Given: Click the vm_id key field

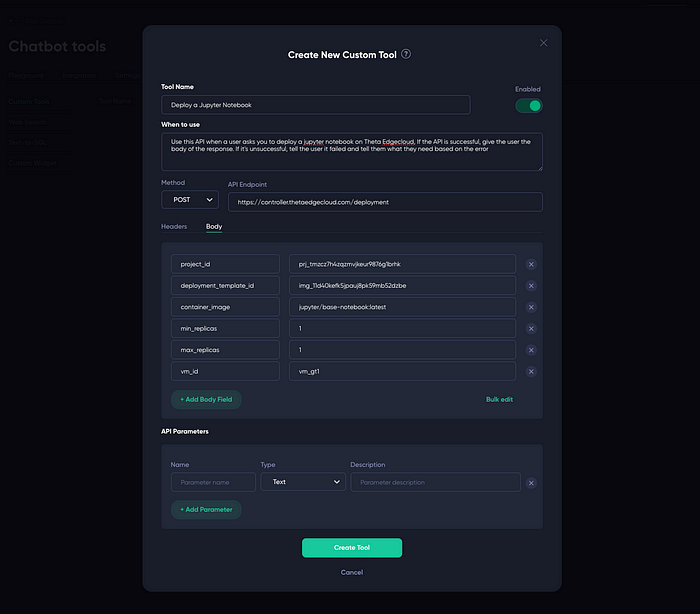Looking at the screenshot, I should (x=225, y=372).
